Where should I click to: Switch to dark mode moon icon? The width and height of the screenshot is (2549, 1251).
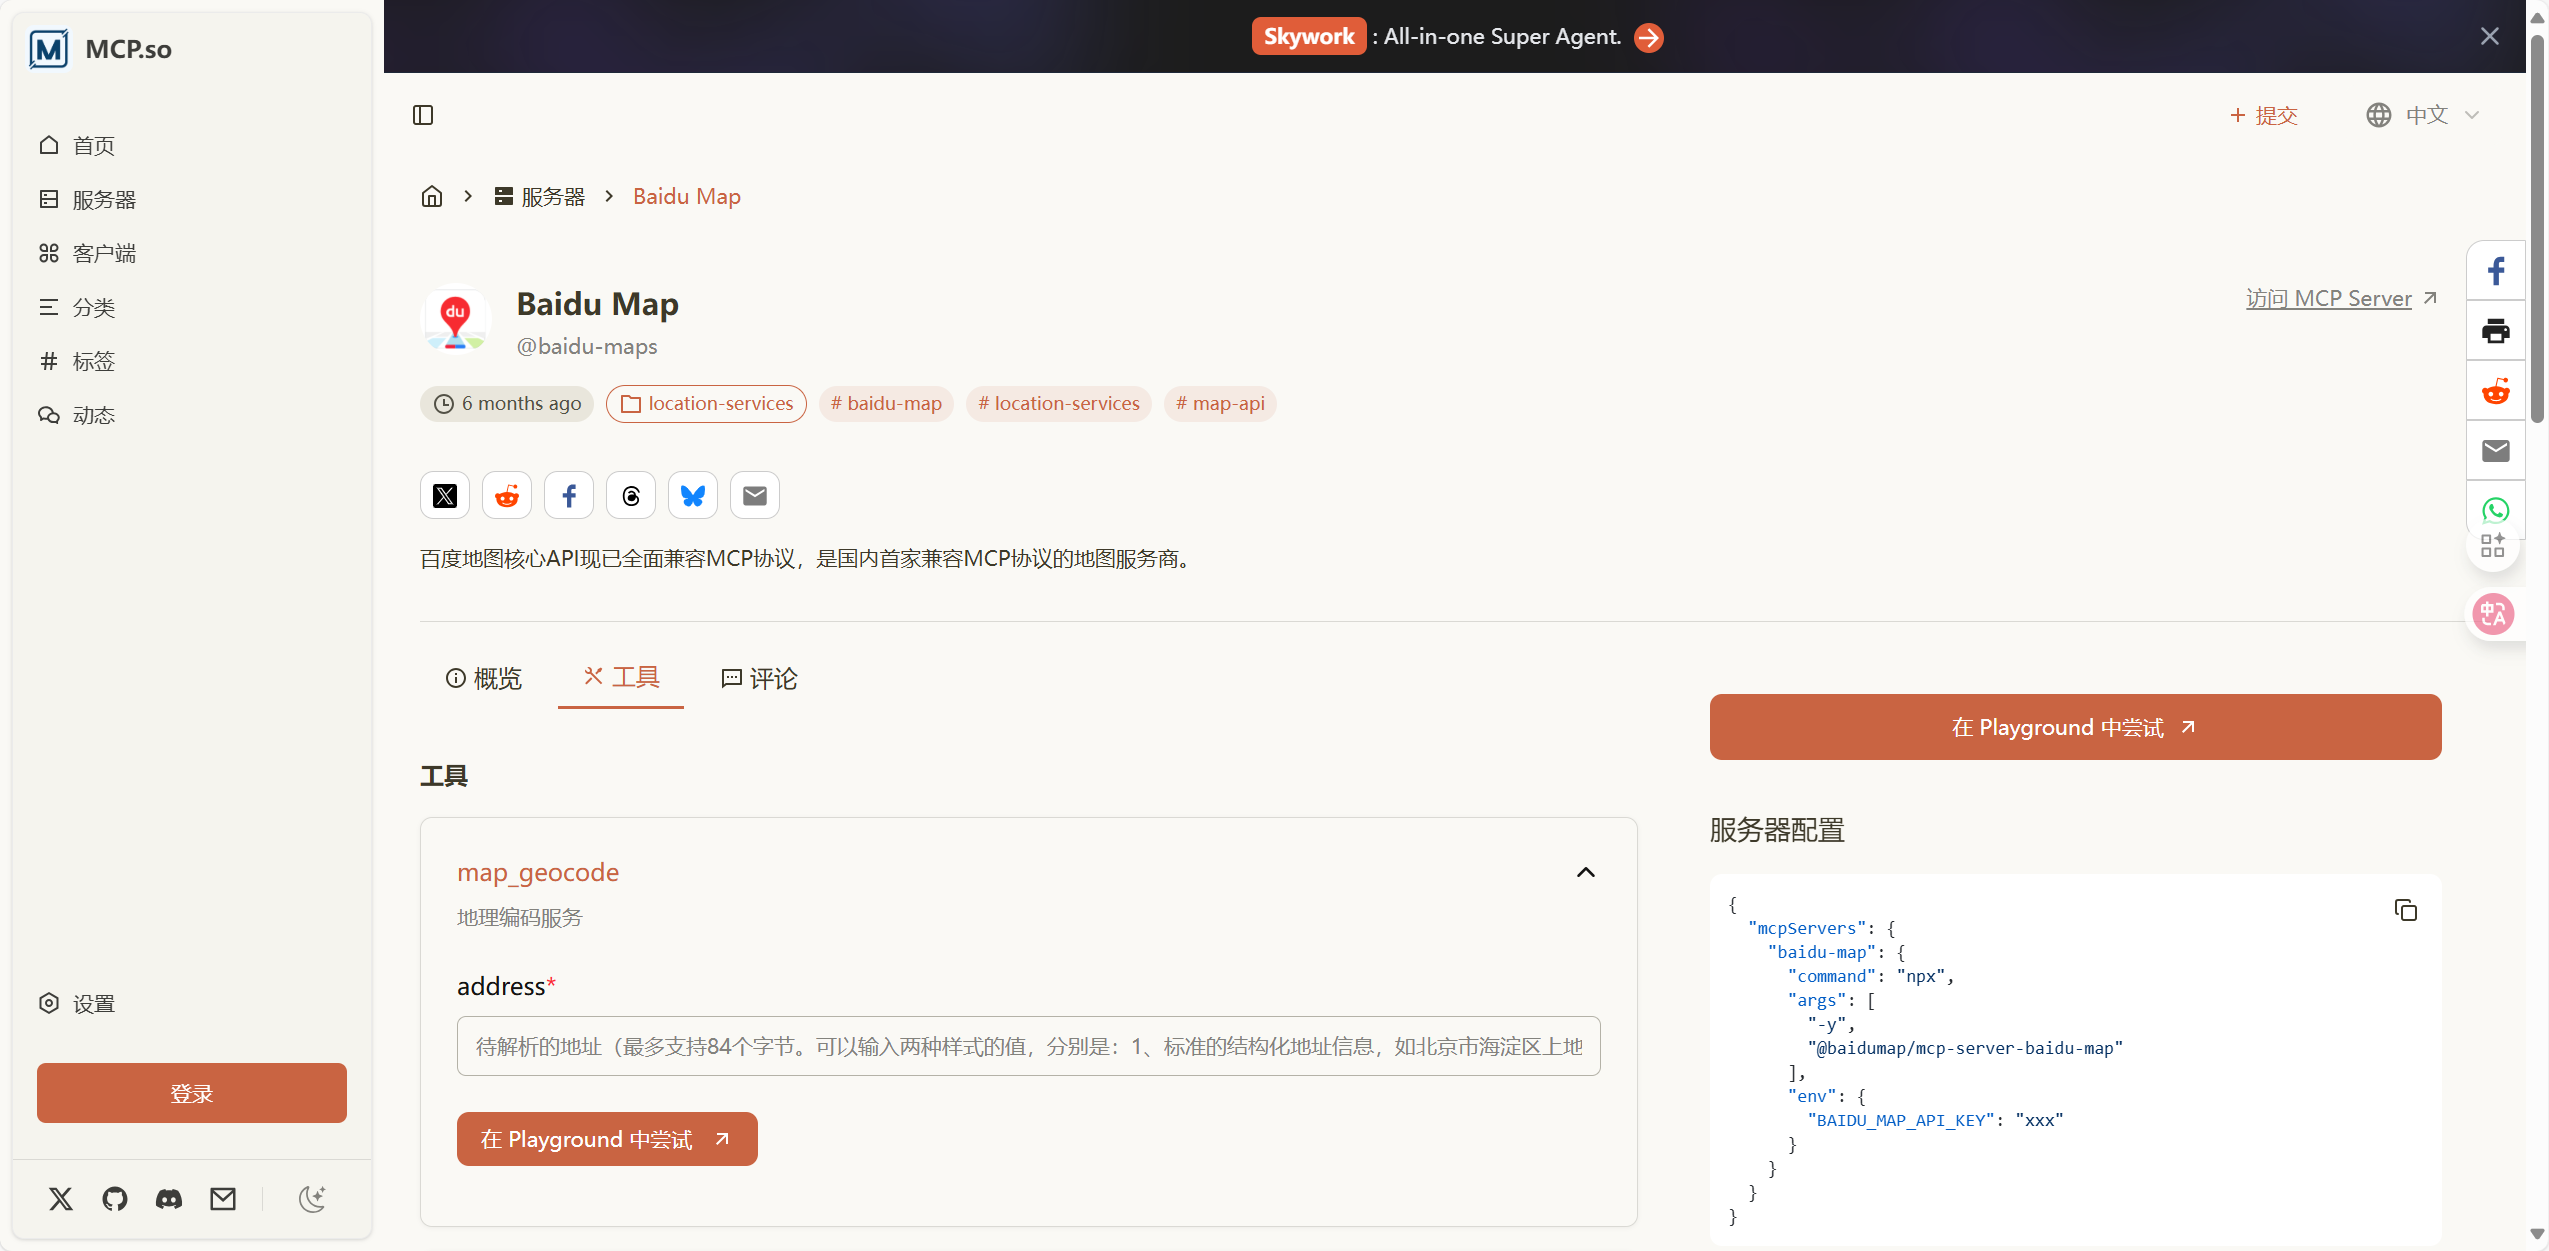[x=312, y=1198]
